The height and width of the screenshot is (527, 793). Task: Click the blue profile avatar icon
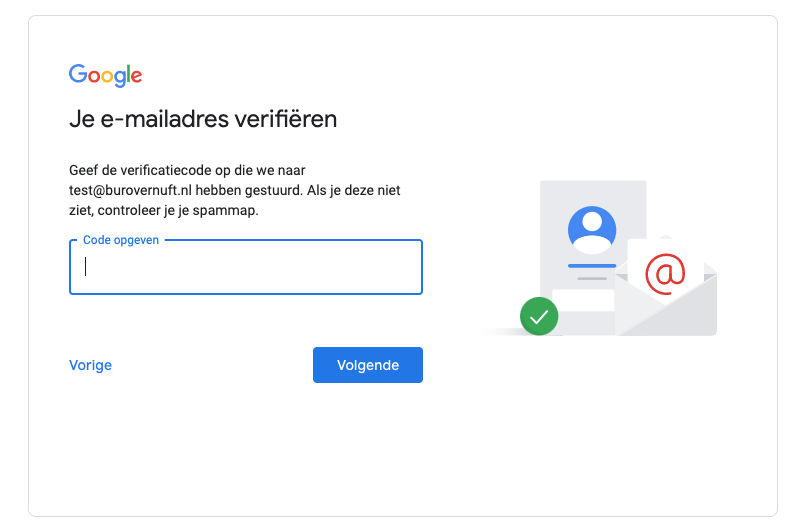coord(592,229)
